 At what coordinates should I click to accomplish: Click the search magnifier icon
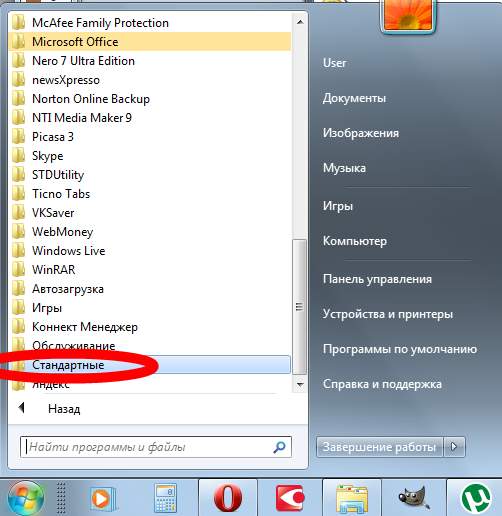pyautogui.click(x=279, y=447)
